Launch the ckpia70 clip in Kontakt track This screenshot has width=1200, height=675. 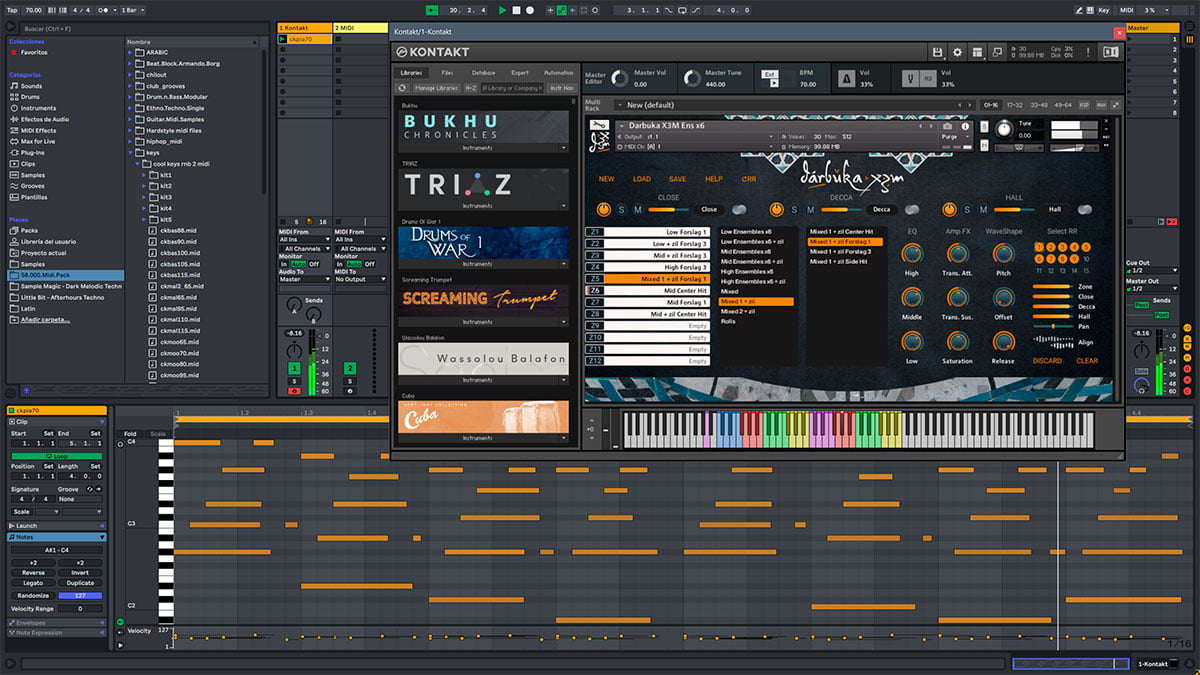283,39
